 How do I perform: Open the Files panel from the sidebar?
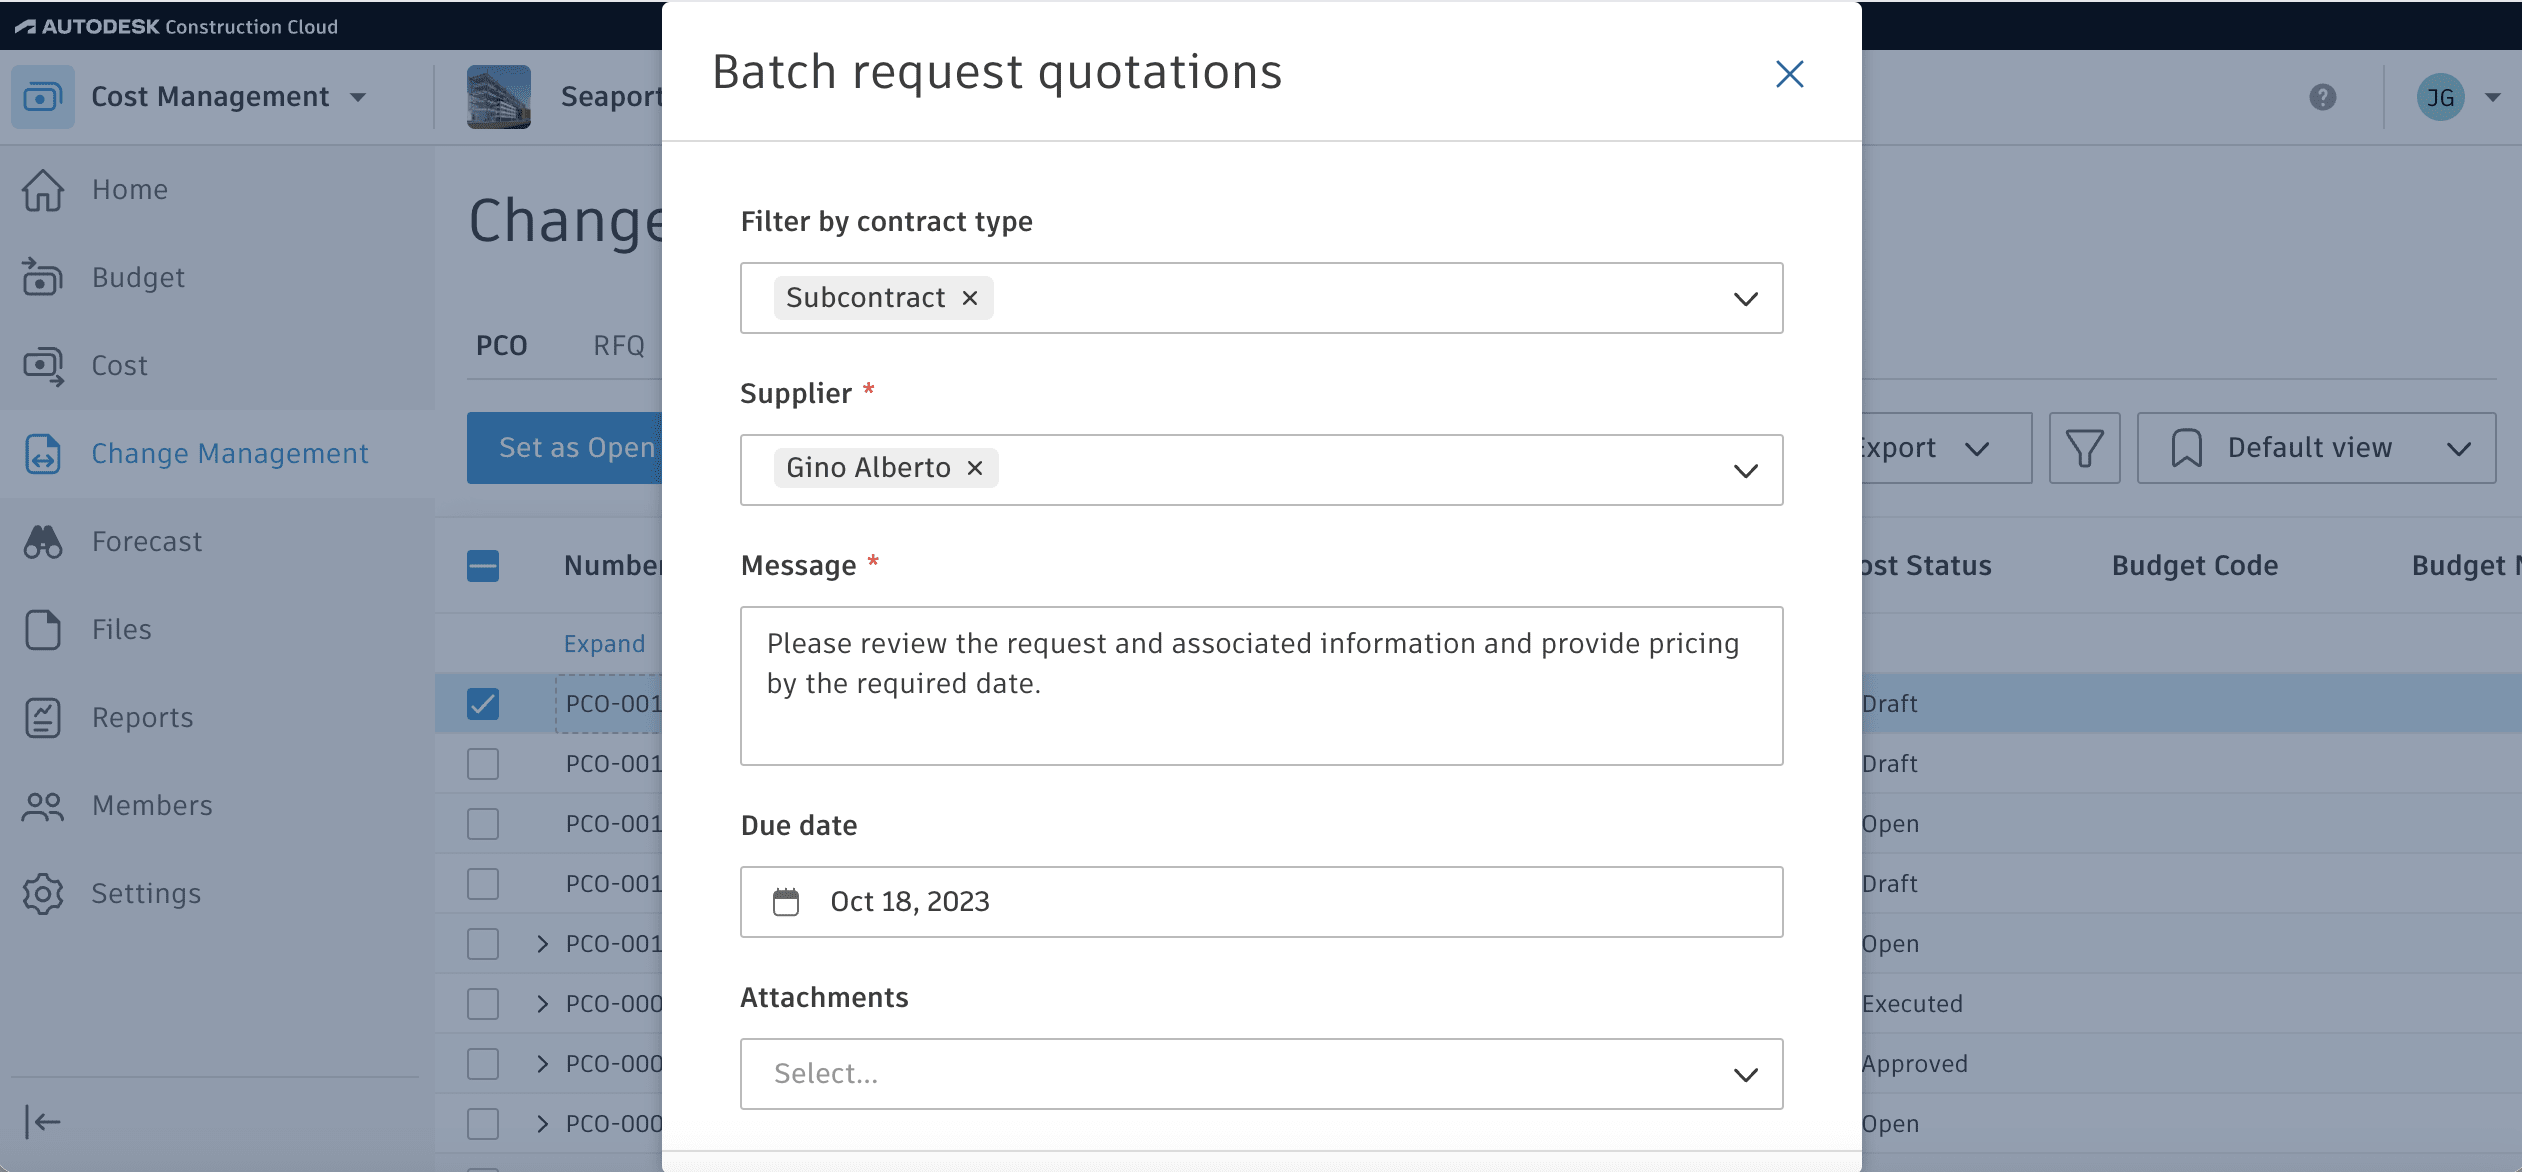[120, 629]
